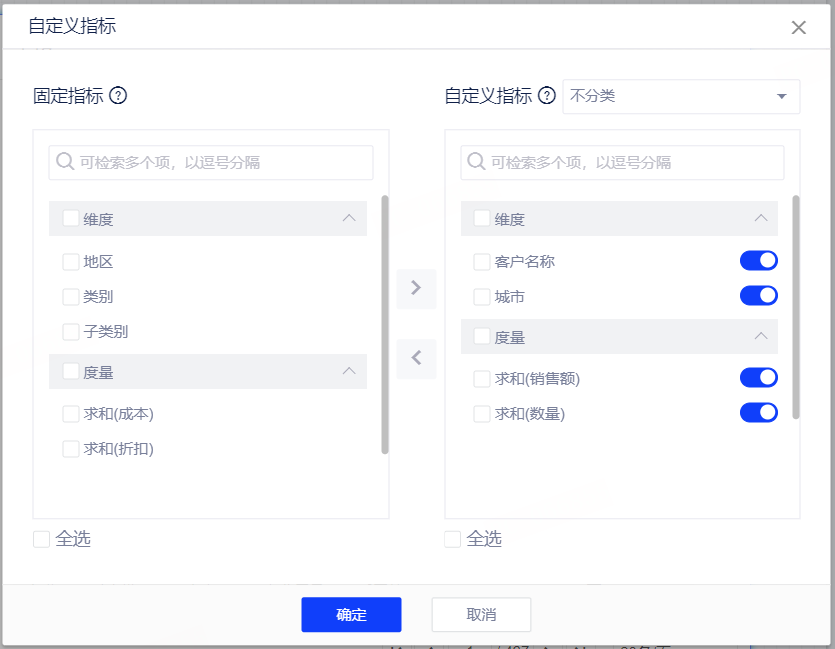Close the 自定义指标 dialog
Screen dimensions: 835x649
coord(798,28)
